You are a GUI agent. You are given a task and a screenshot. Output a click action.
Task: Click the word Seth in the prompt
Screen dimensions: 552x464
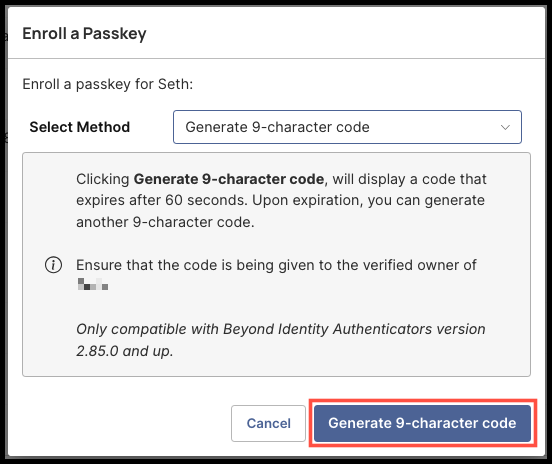(x=175, y=84)
